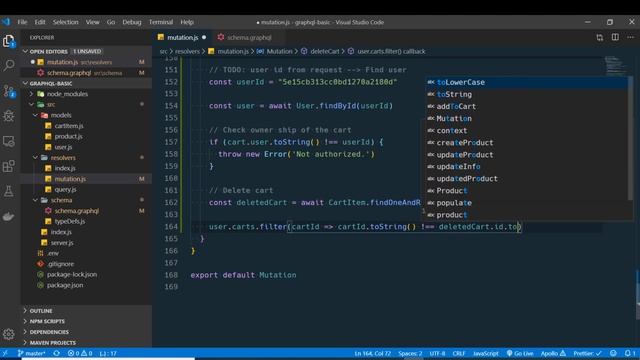Click deleteCart in breadcrumb path
This screenshot has width=640, height=360.
click(x=324, y=51)
